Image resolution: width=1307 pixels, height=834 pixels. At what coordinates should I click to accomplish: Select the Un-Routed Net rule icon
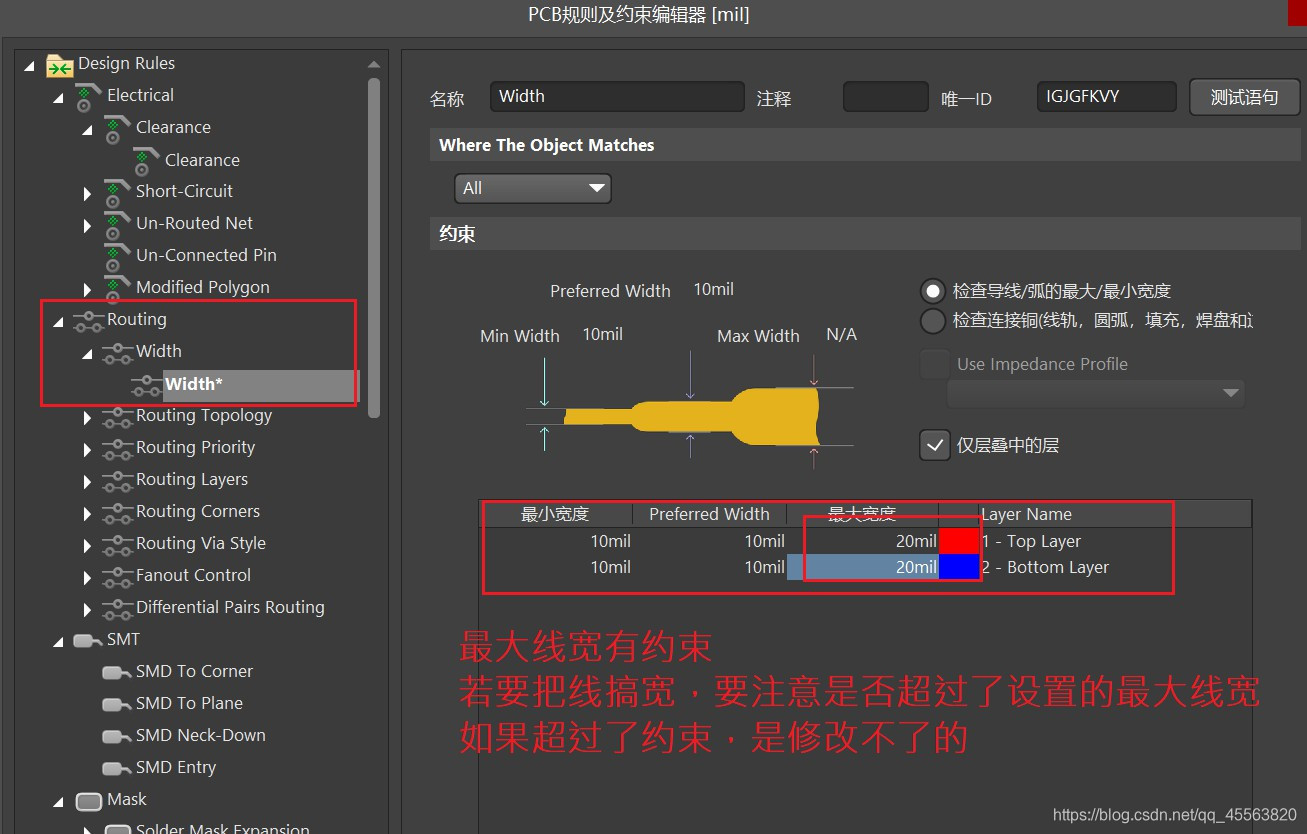(x=115, y=223)
